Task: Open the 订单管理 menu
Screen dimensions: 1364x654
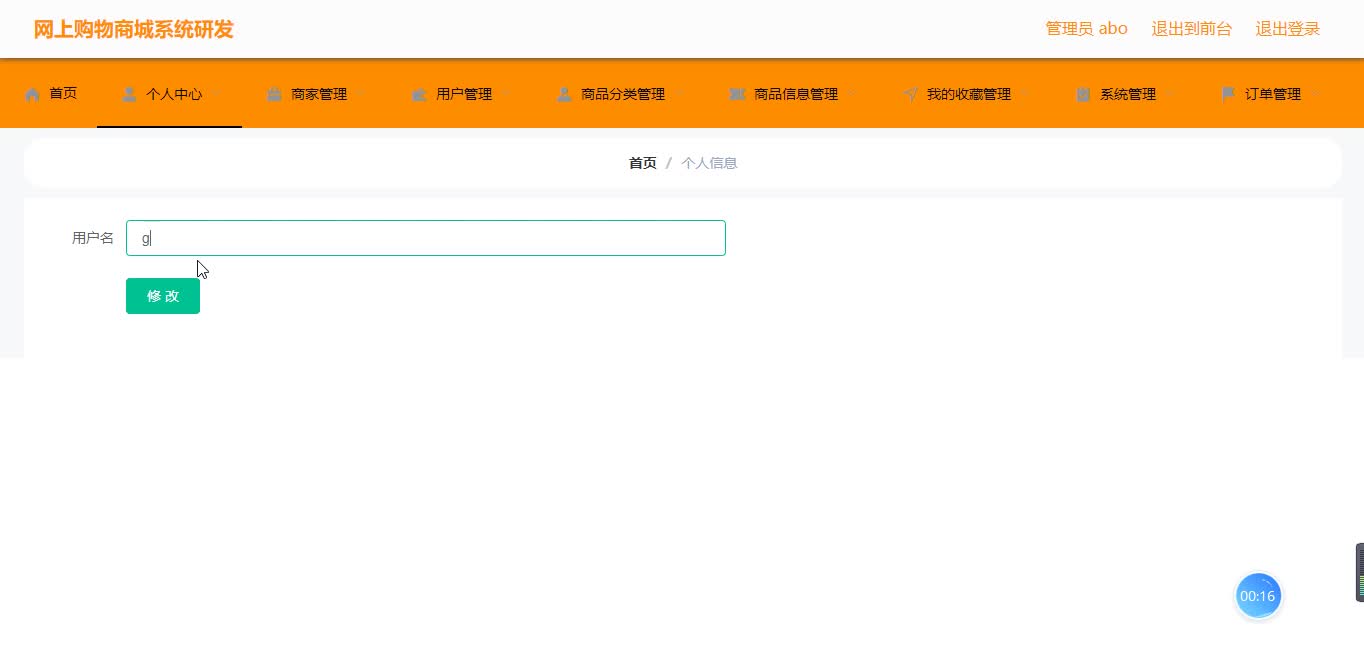Action: click(1268, 94)
